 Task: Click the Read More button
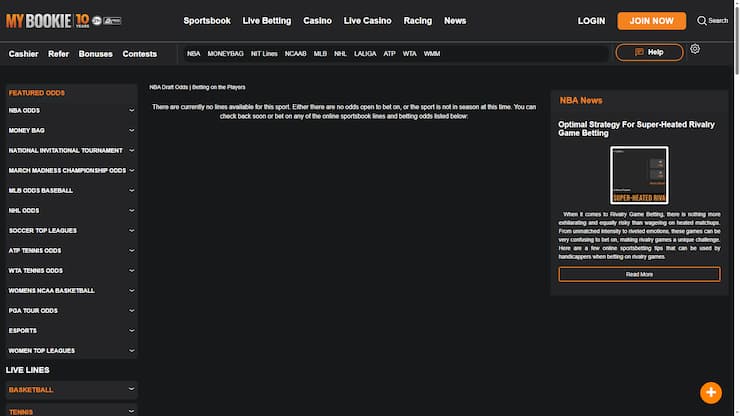tap(639, 274)
